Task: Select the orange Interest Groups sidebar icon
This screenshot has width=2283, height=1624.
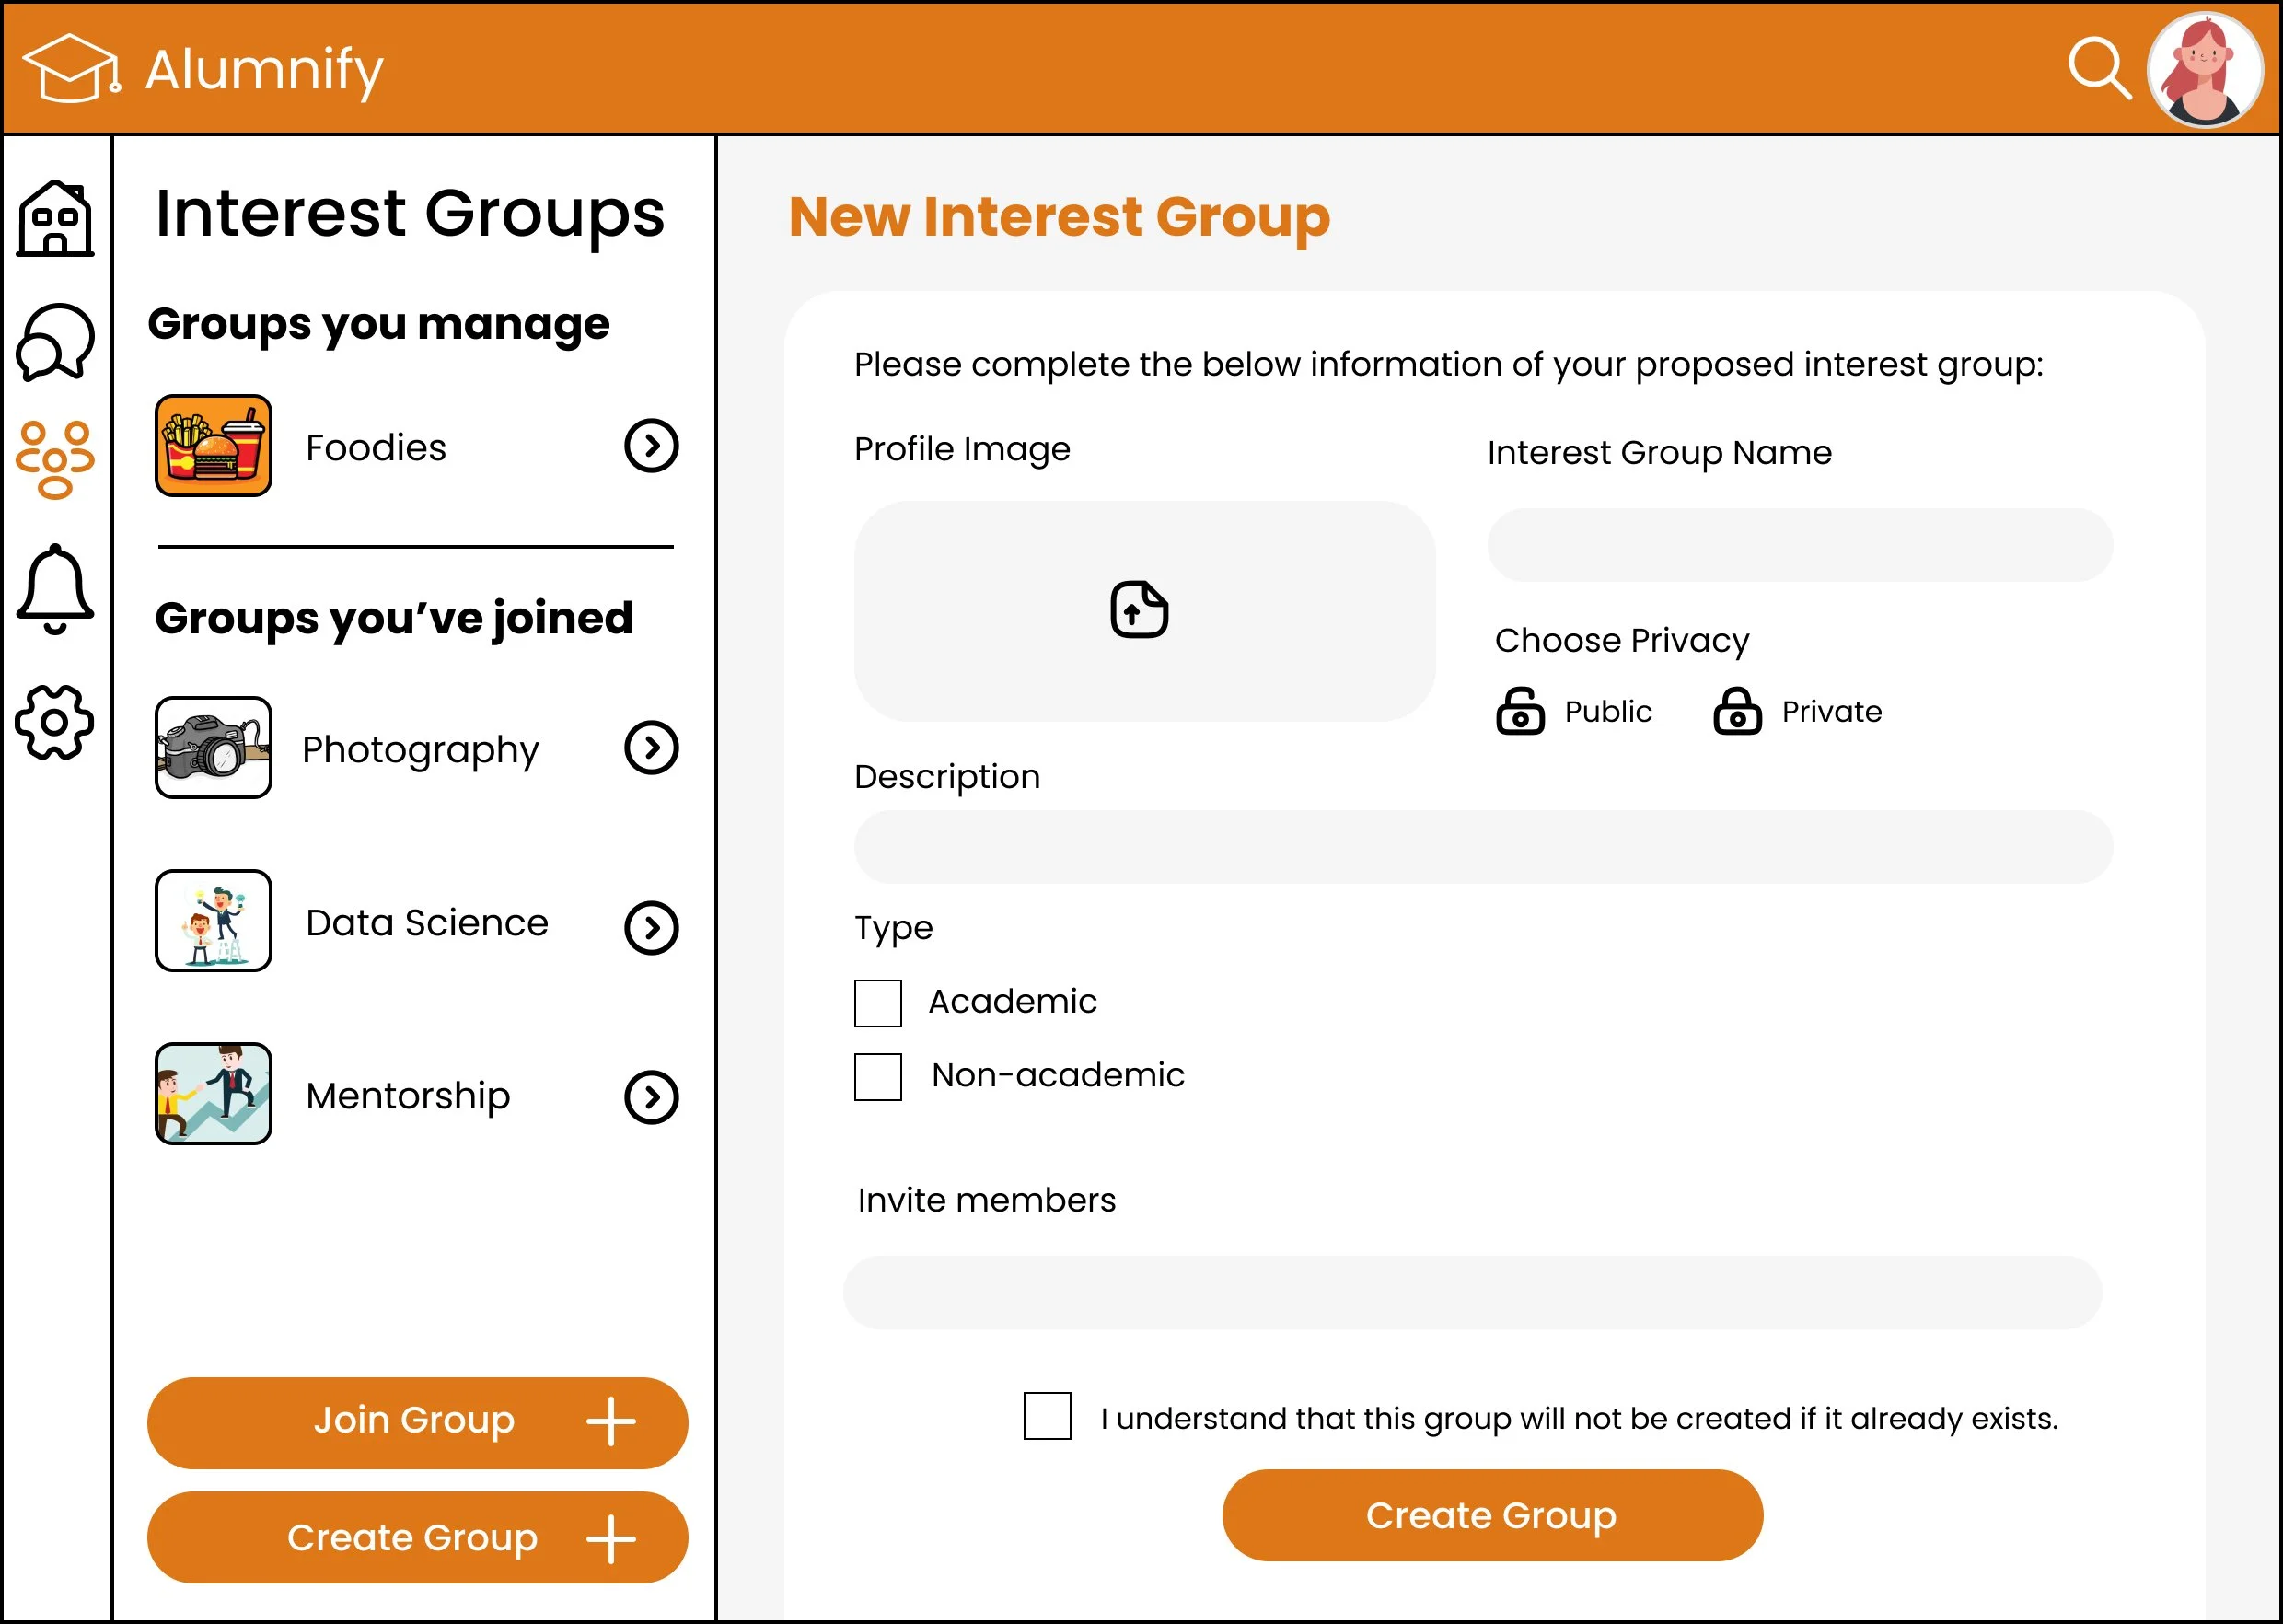Action: 55,459
